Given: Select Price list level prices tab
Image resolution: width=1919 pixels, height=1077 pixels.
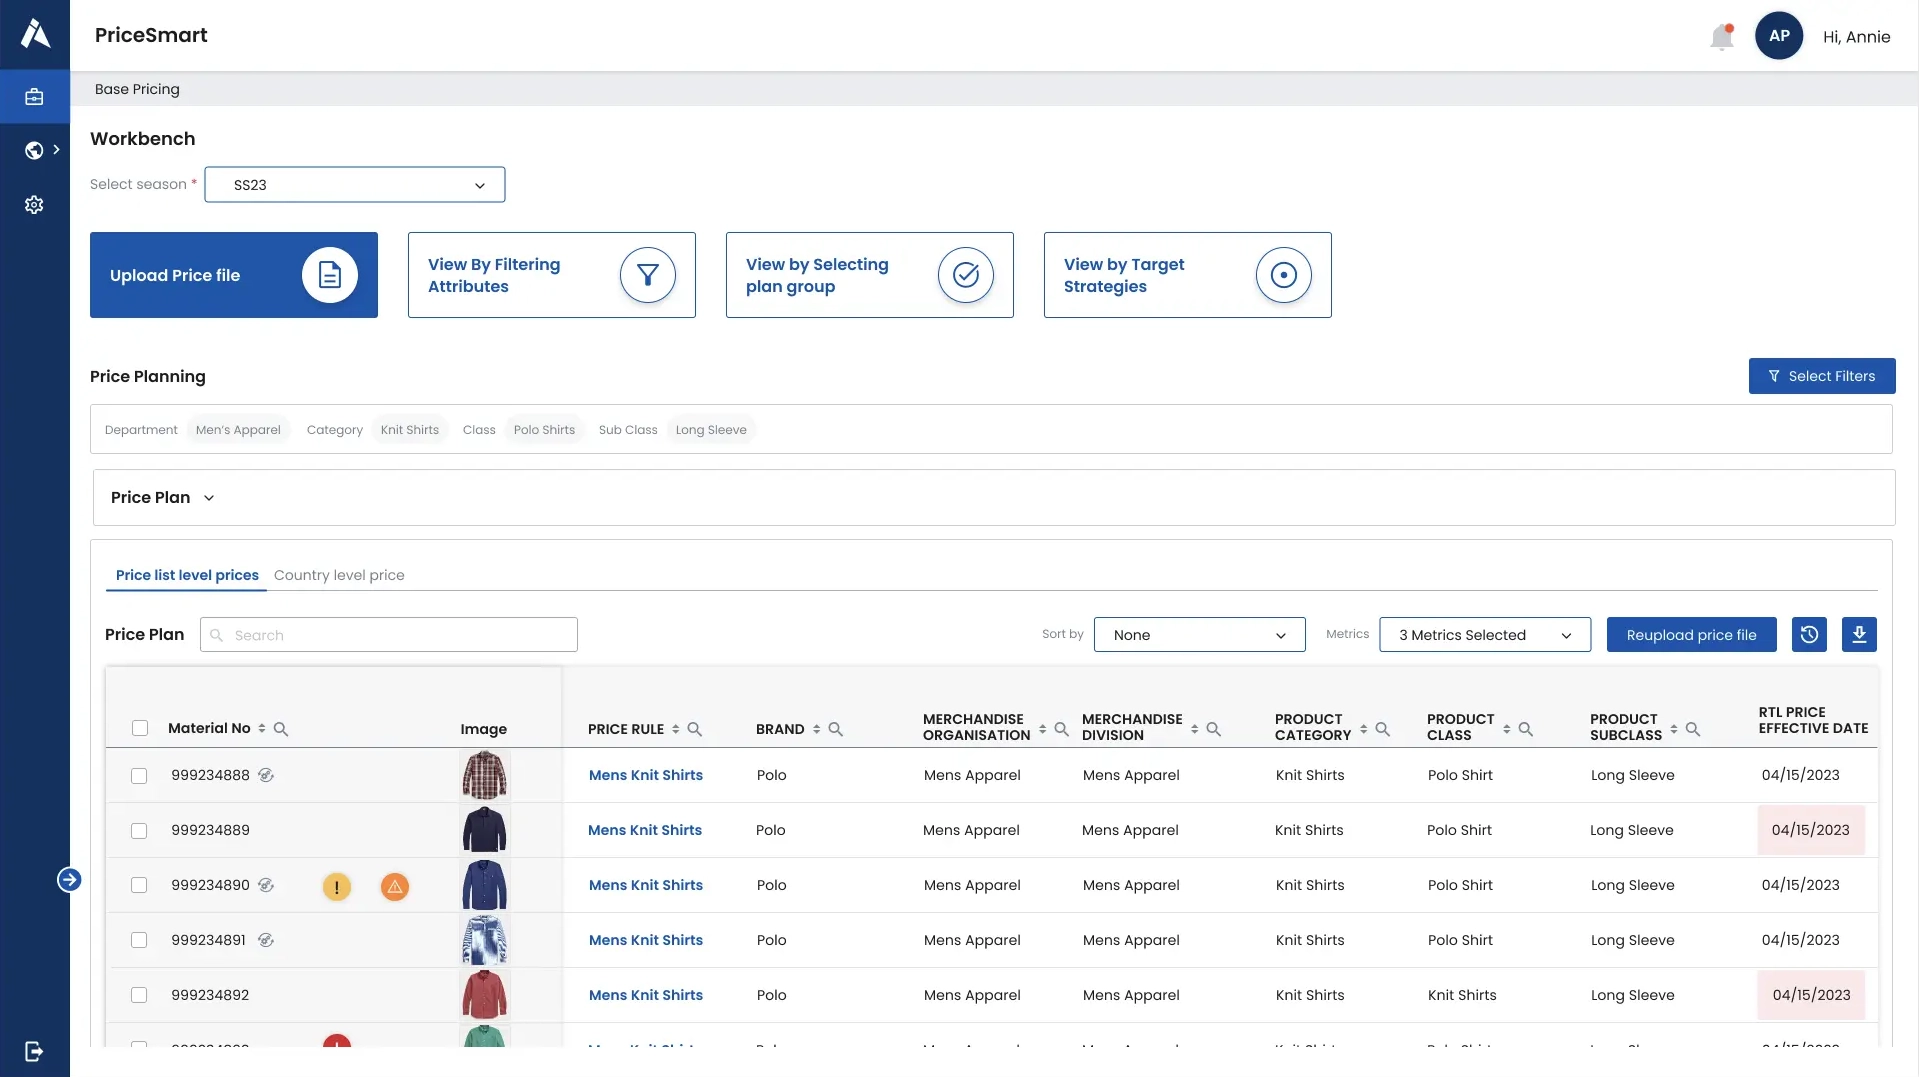Looking at the screenshot, I should click(x=187, y=575).
